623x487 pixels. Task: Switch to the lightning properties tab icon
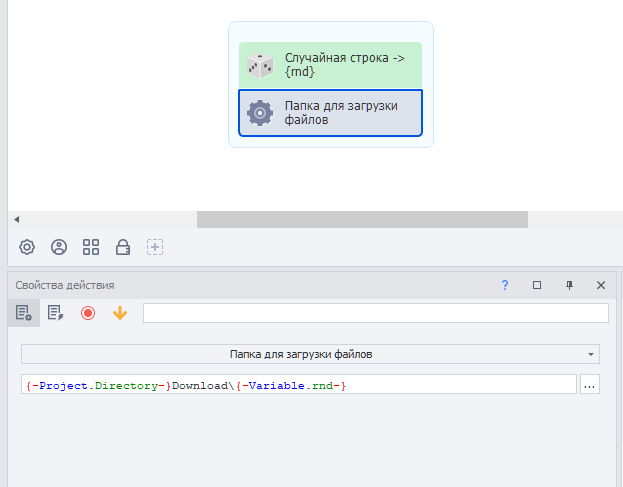(56, 313)
